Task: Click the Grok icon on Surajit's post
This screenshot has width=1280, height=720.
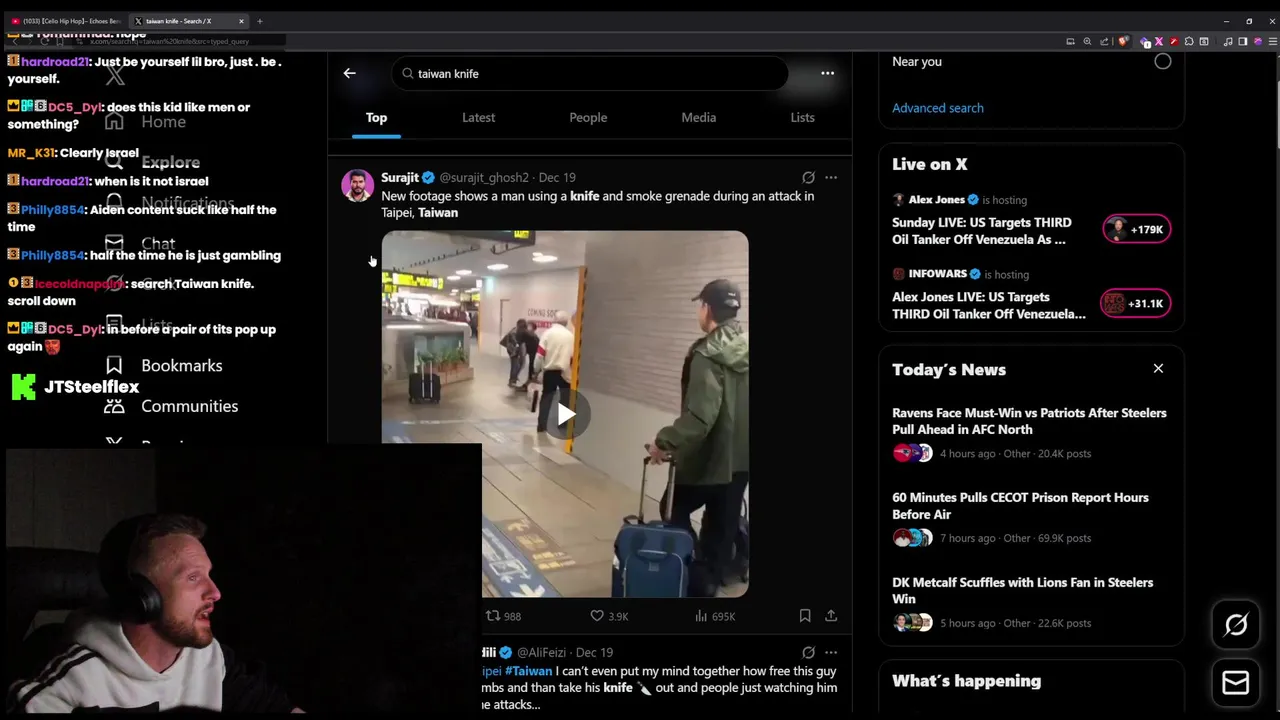Action: (x=808, y=177)
